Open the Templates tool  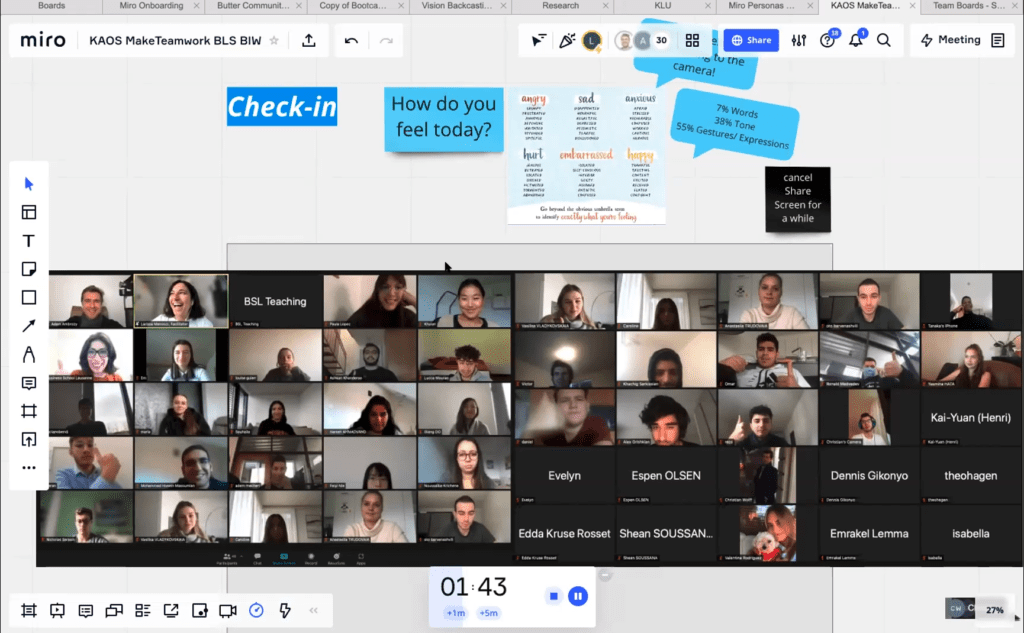(x=29, y=212)
